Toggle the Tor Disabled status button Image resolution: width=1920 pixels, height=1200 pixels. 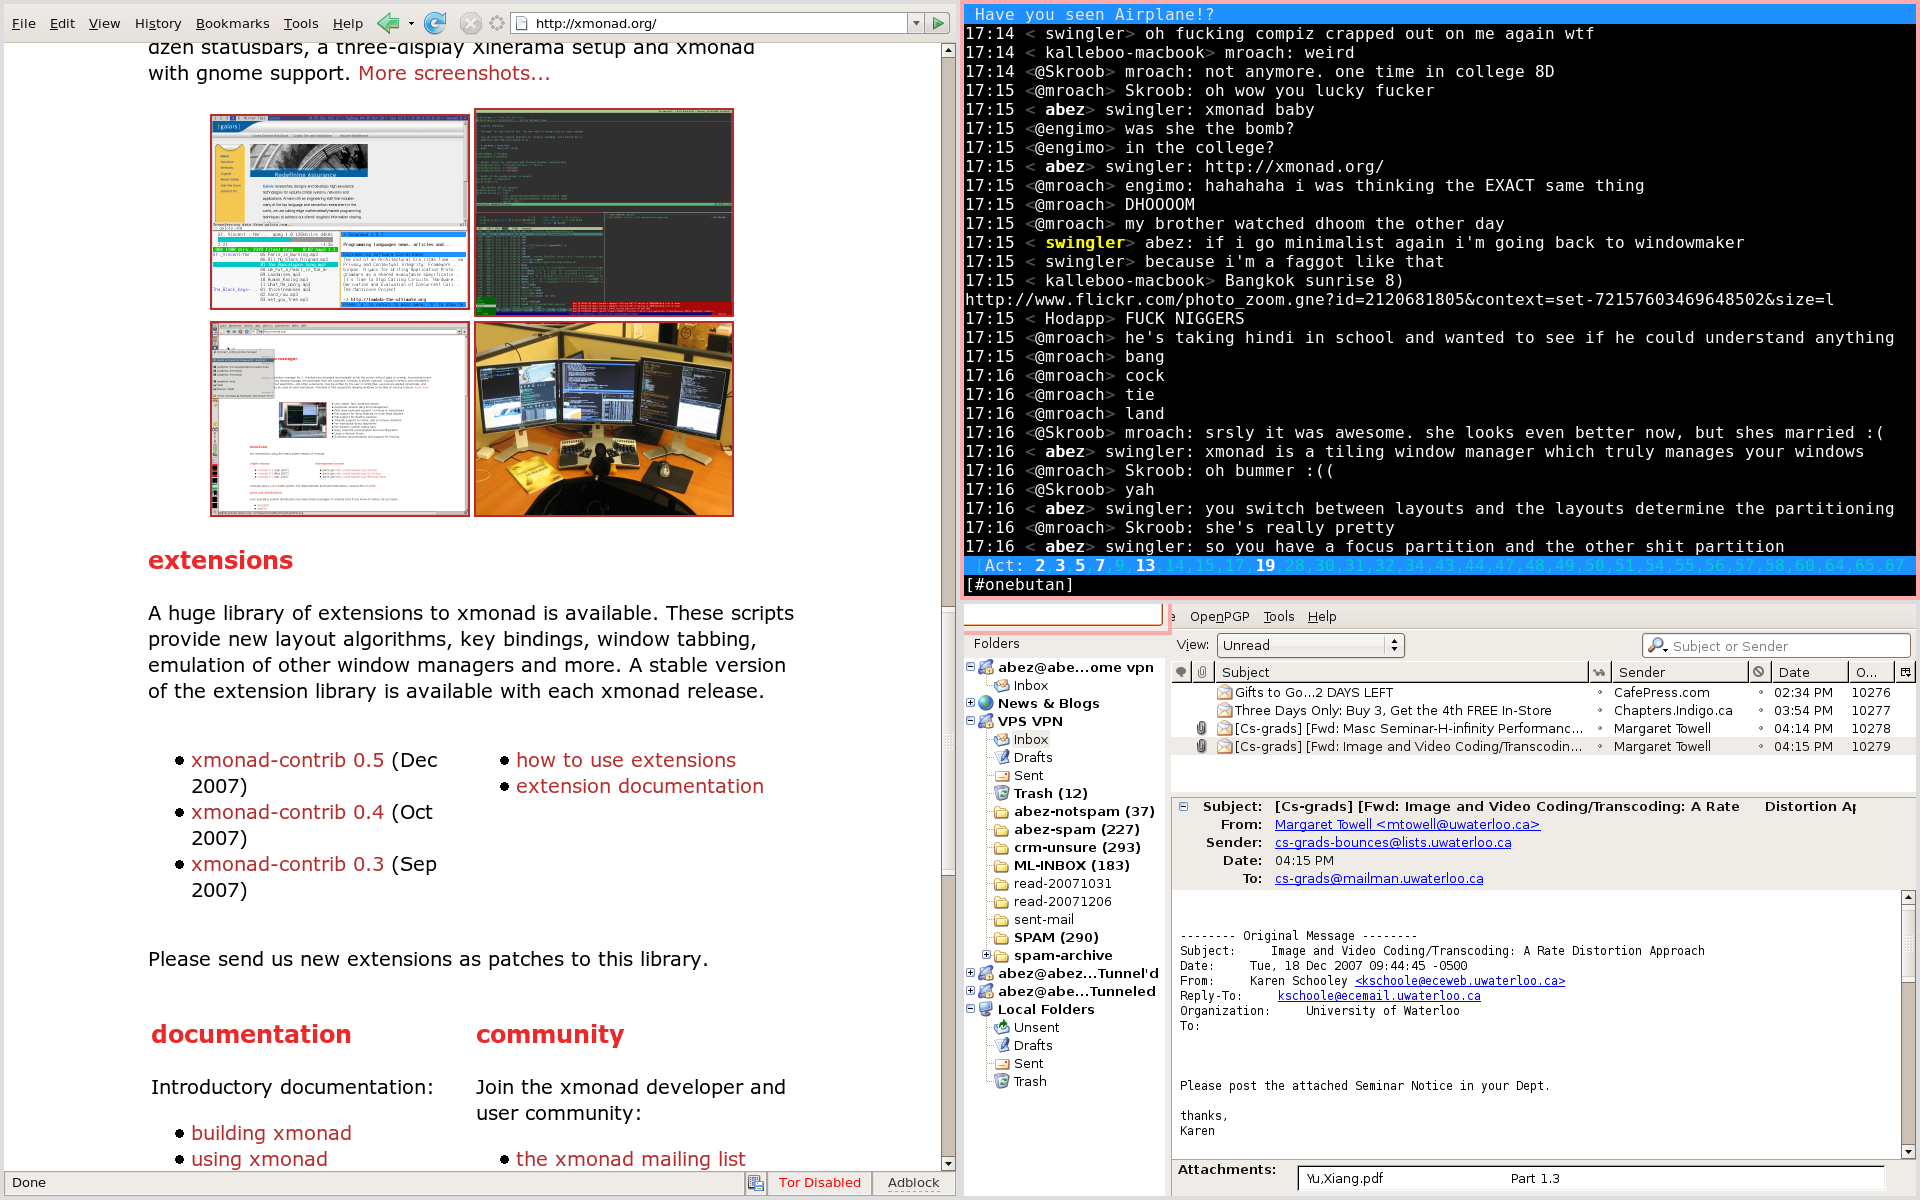point(819,1182)
